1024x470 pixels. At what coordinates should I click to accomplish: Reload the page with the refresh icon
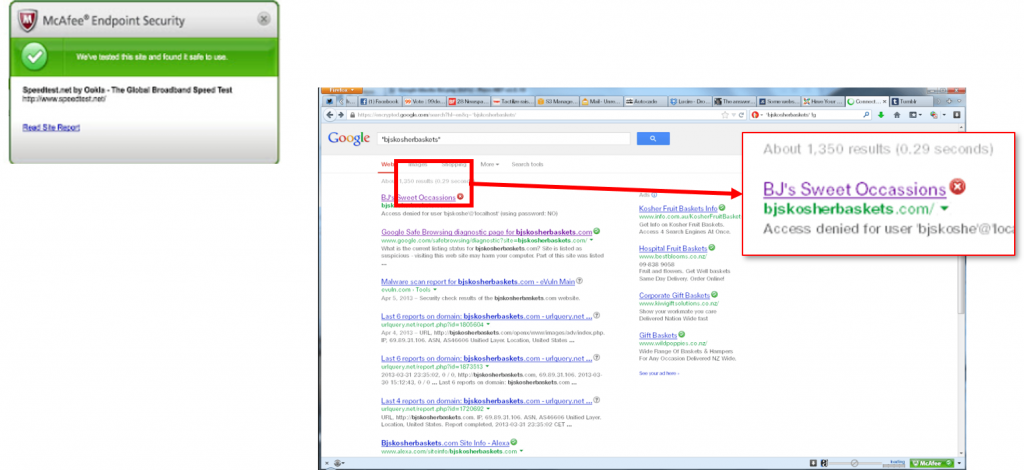coord(741,115)
